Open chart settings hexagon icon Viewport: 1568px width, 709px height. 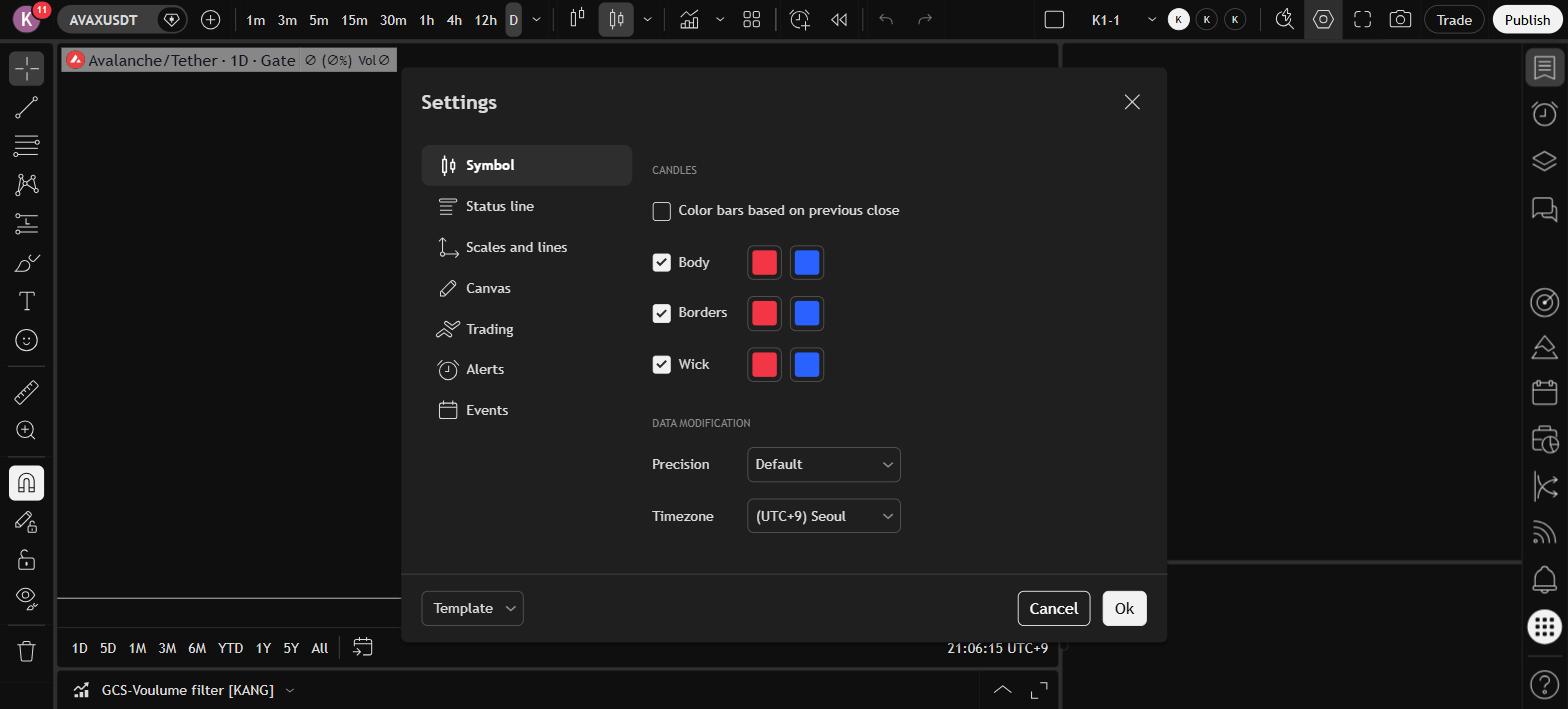coord(1323,19)
